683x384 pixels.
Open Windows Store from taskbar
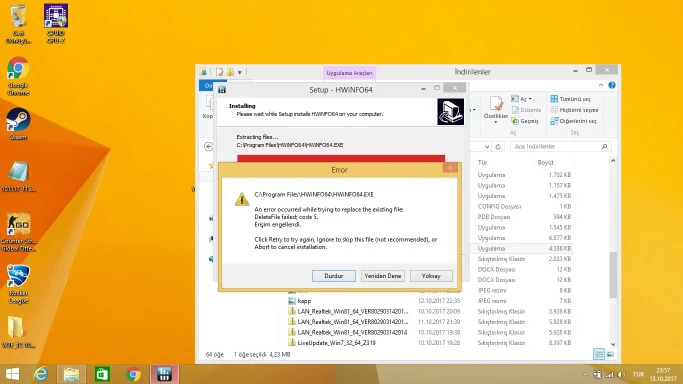pos(102,374)
